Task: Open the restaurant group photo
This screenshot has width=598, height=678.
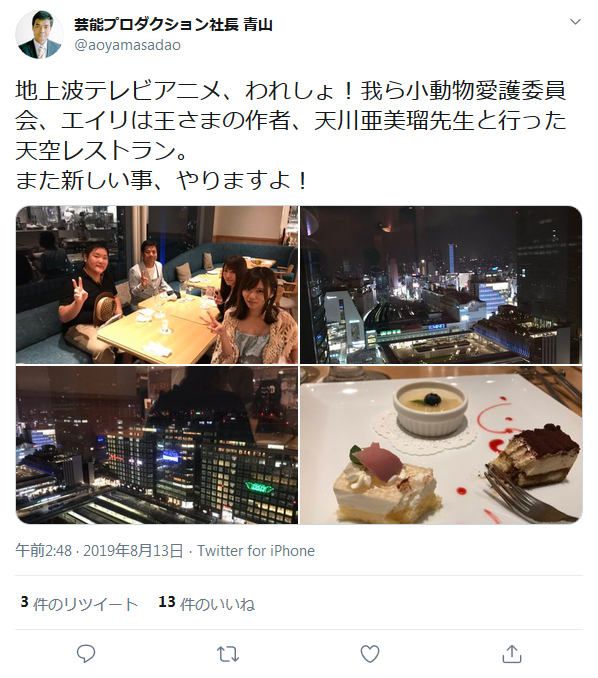Action: click(x=157, y=285)
